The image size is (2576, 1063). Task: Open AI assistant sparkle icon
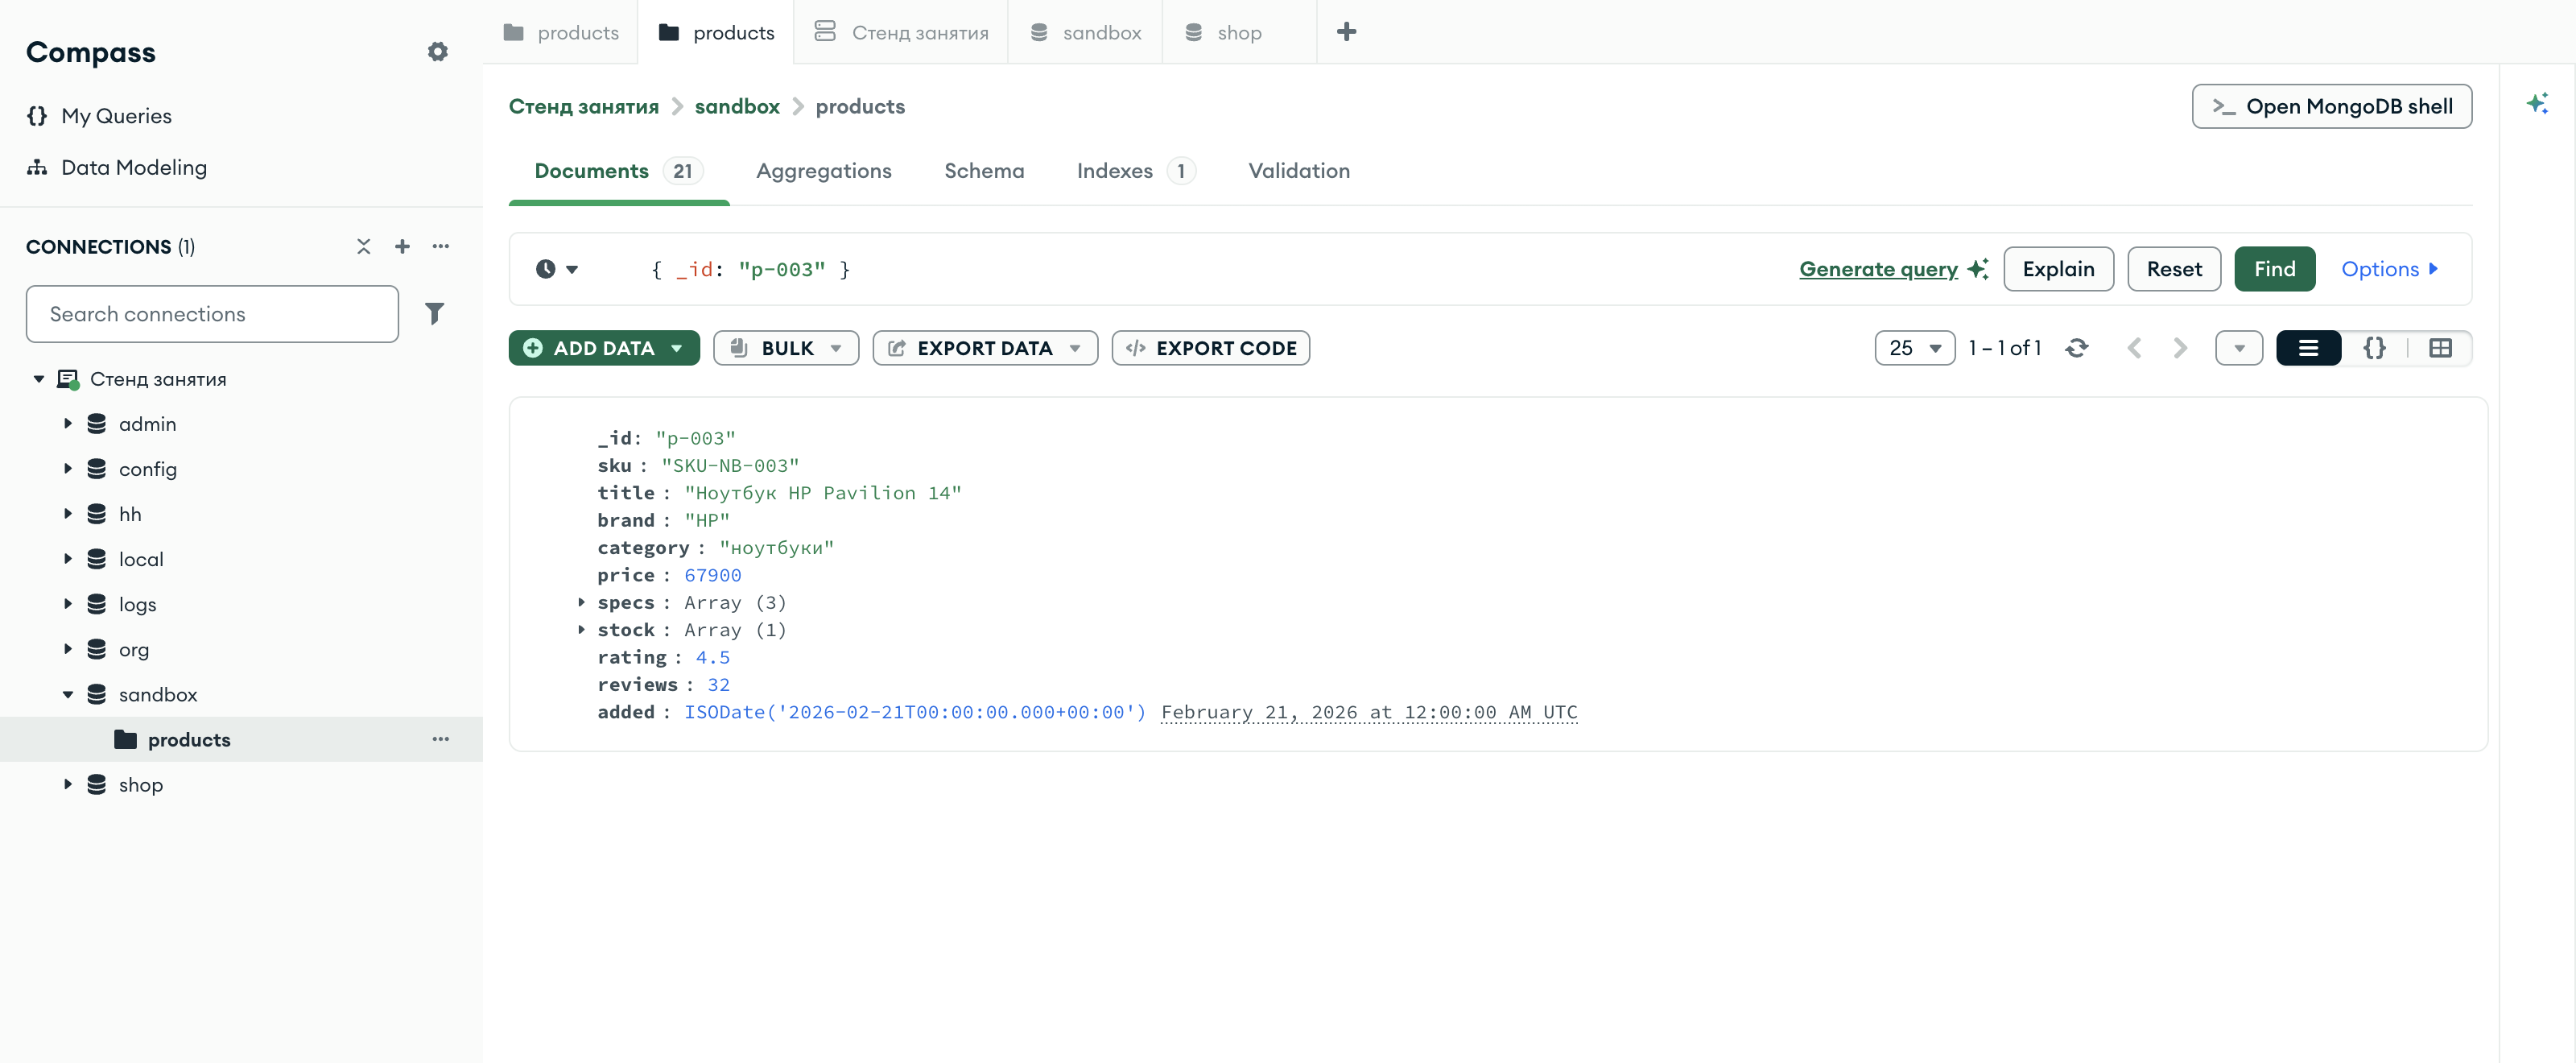(2537, 104)
